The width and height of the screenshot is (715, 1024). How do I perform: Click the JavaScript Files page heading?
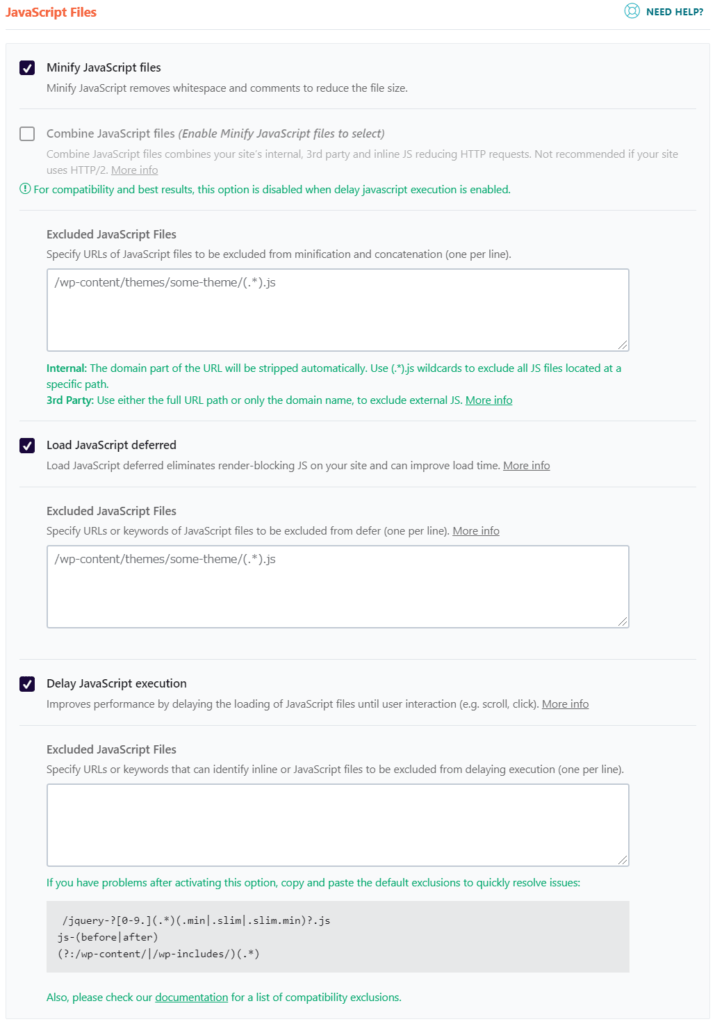click(49, 11)
